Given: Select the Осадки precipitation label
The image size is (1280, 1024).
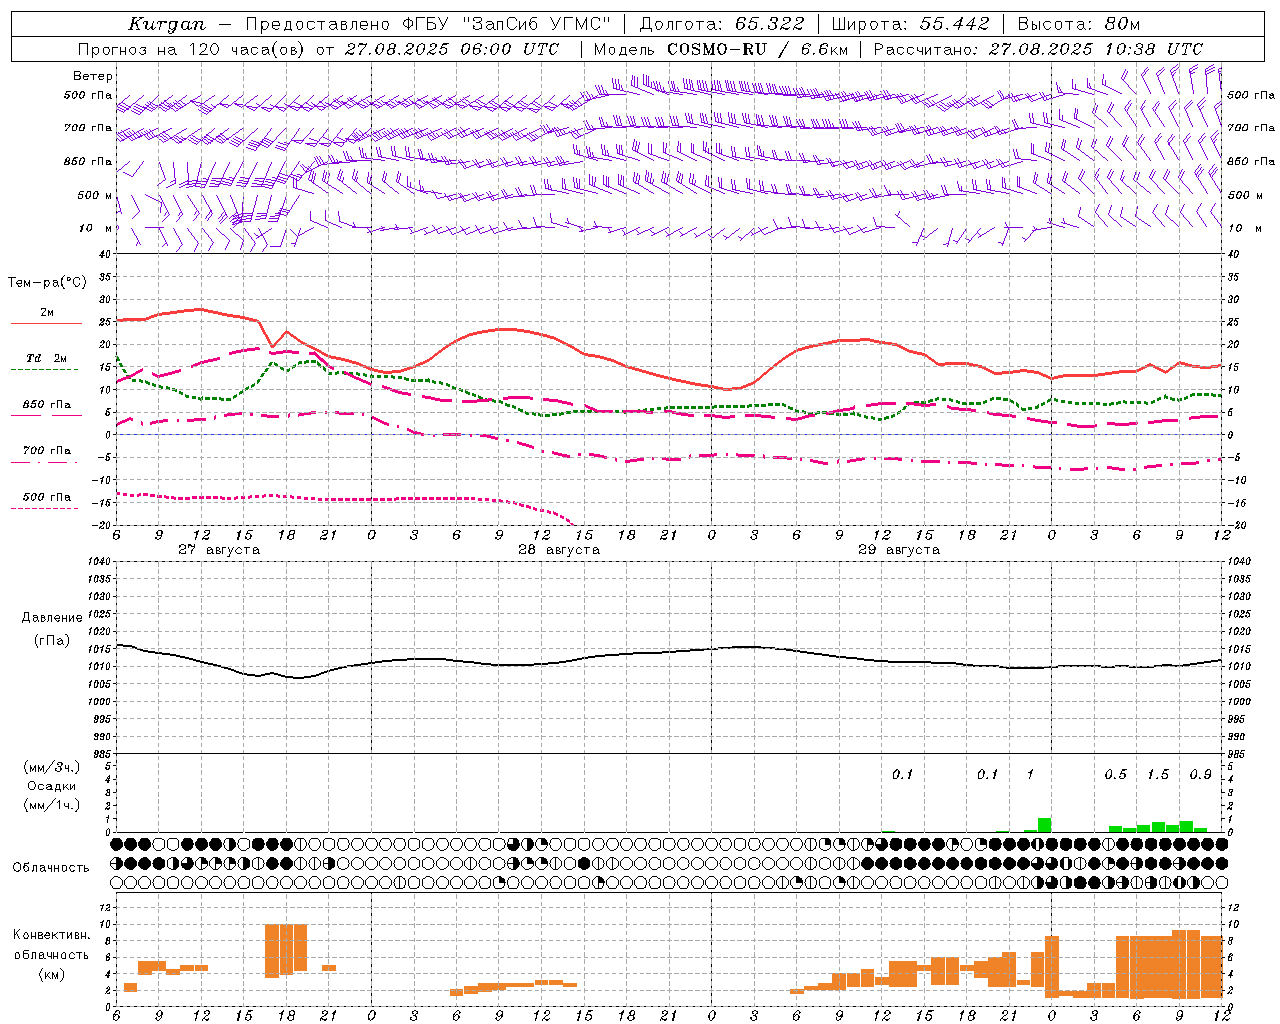Looking at the screenshot, I should coord(52,786).
